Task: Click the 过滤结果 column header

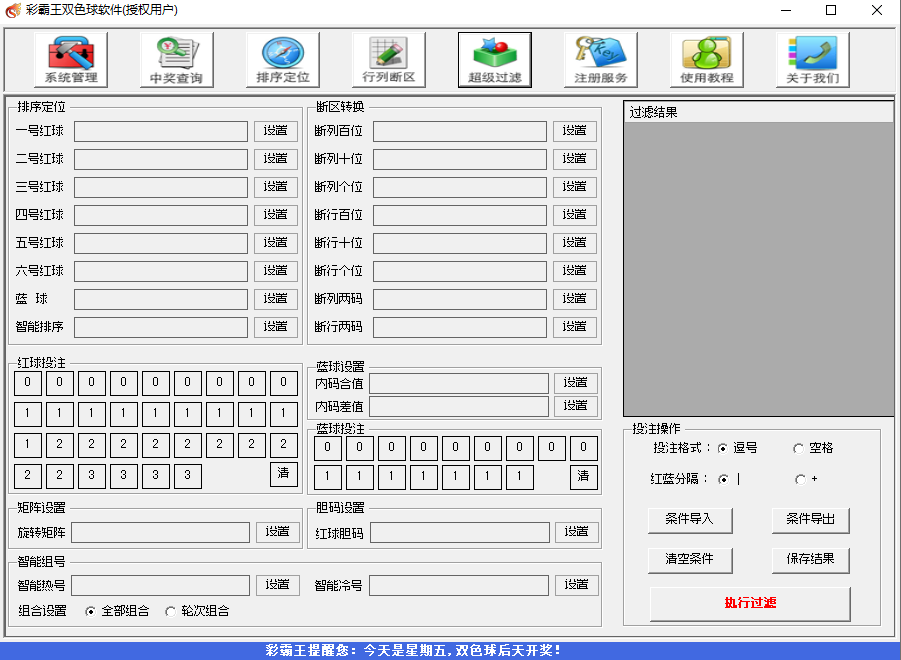Action: pyautogui.click(x=758, y=112)
